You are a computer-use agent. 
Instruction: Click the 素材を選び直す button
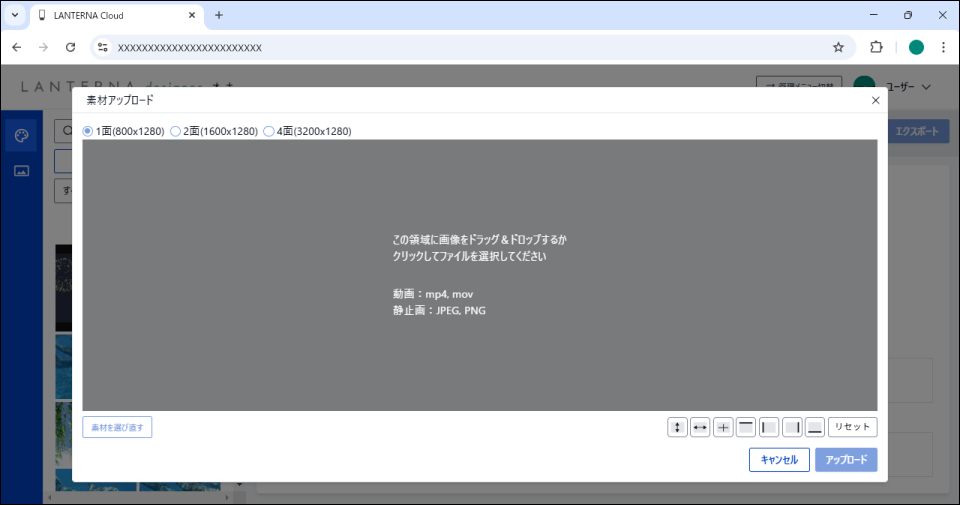click(x=117, y=427)
